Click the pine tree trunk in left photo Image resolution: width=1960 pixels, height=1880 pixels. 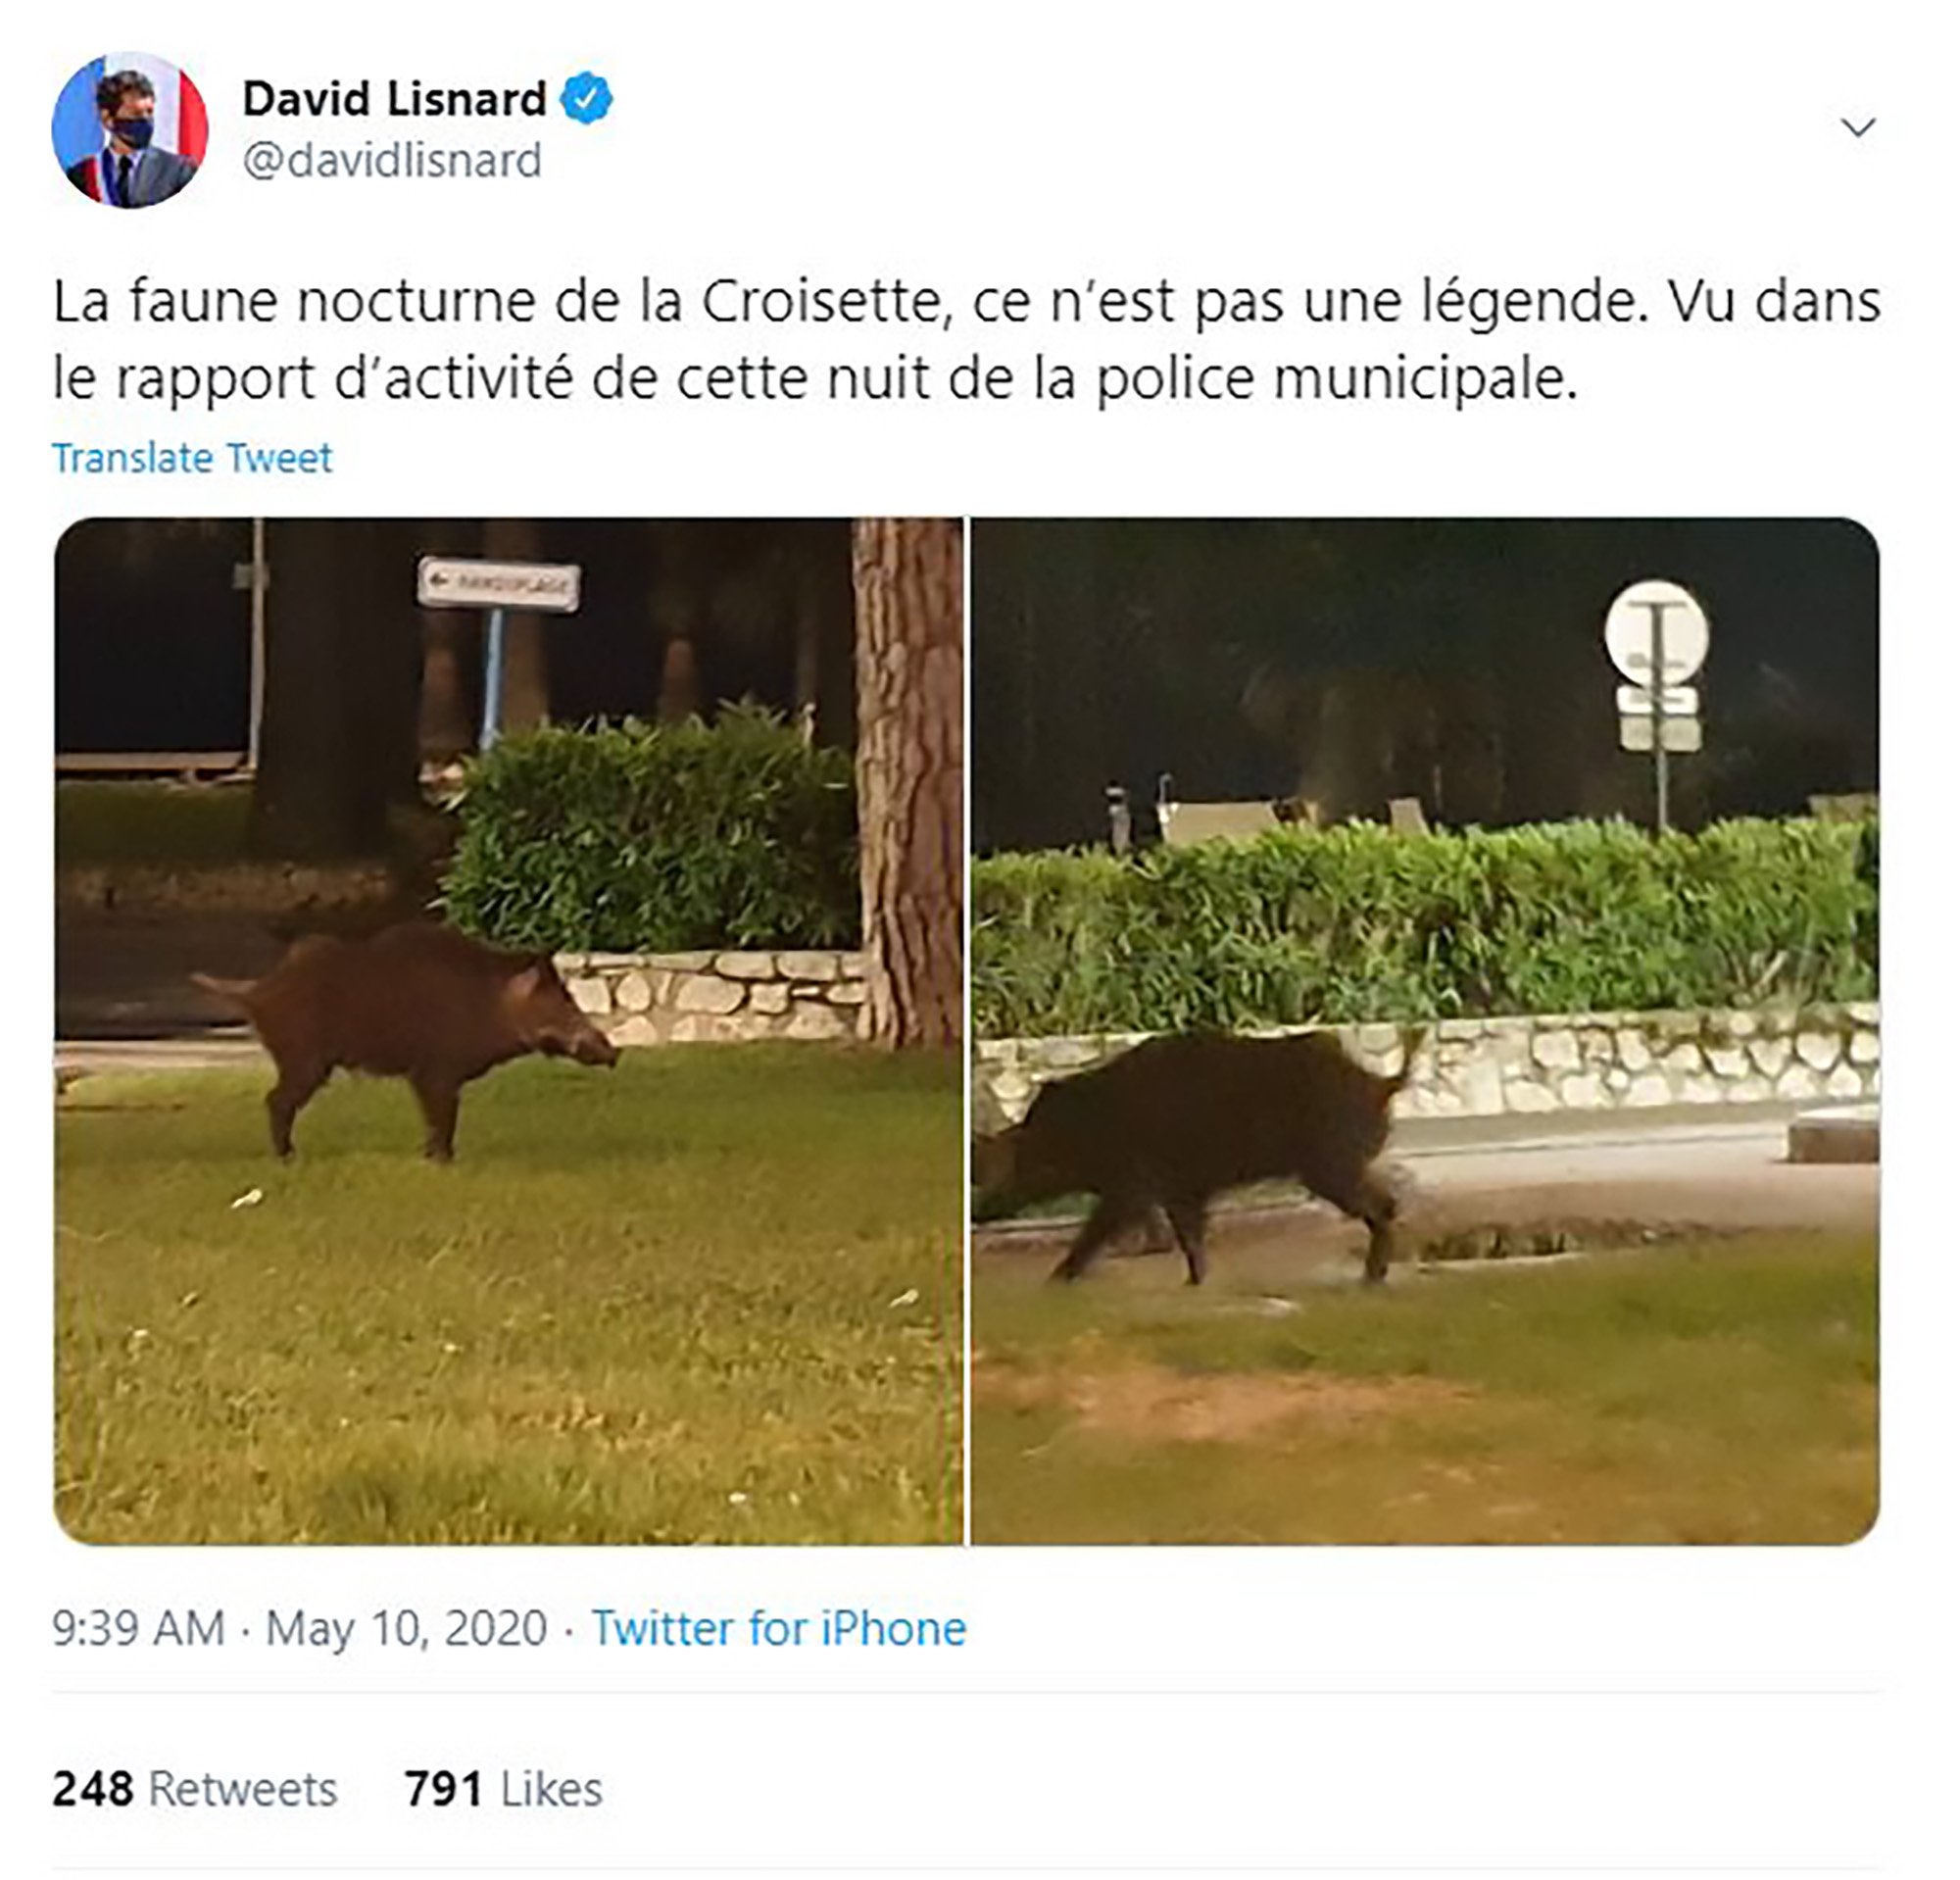click(908, 780)
